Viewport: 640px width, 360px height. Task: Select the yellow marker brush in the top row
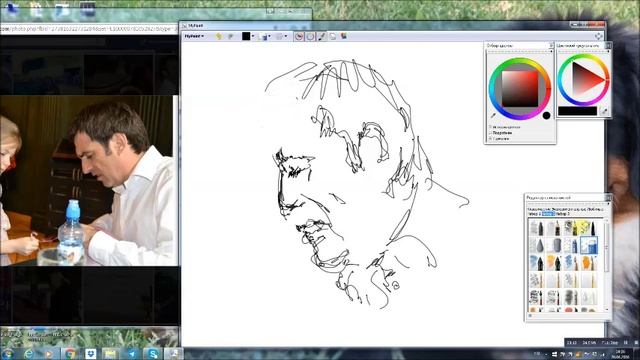588,228
